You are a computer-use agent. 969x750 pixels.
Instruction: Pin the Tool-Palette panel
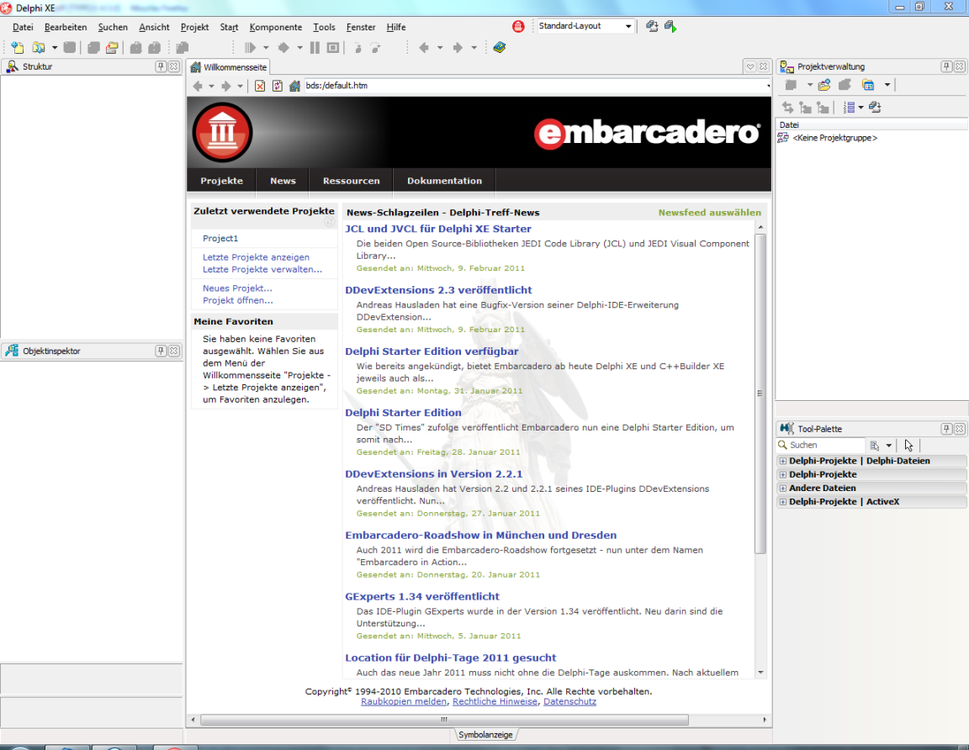click(x=946, y=428)
